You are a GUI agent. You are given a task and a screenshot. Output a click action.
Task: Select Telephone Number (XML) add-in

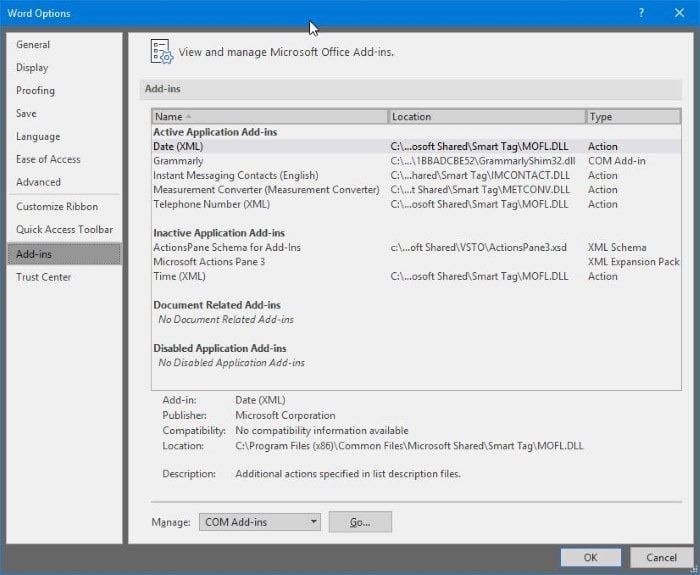(416, 204)
